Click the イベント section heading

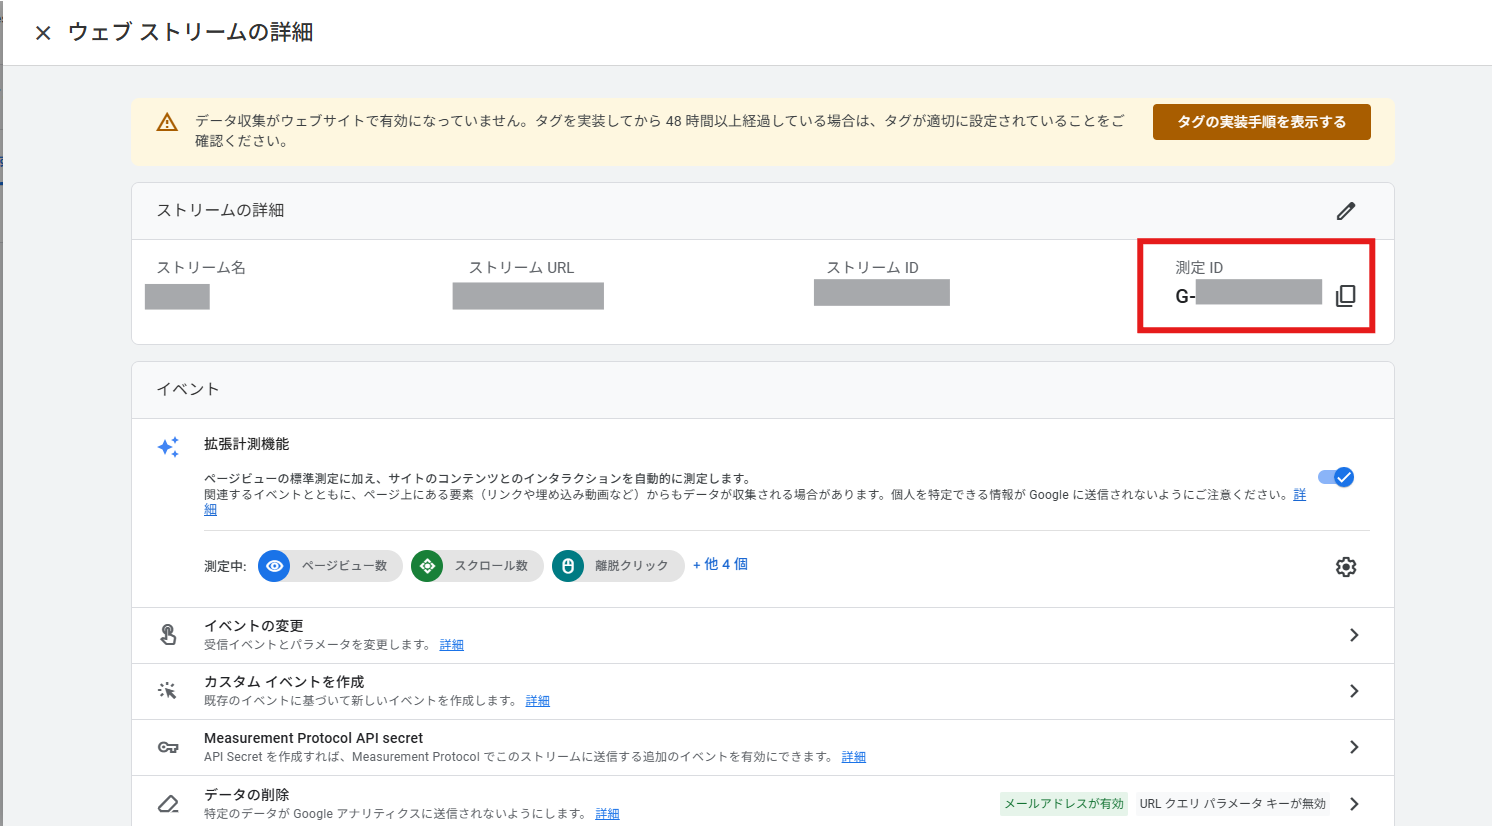click(188, 389)
